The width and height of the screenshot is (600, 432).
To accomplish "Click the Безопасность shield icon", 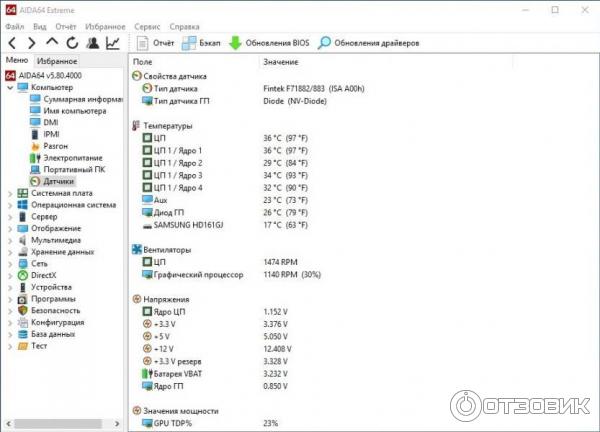I will (x=23, y=311).
